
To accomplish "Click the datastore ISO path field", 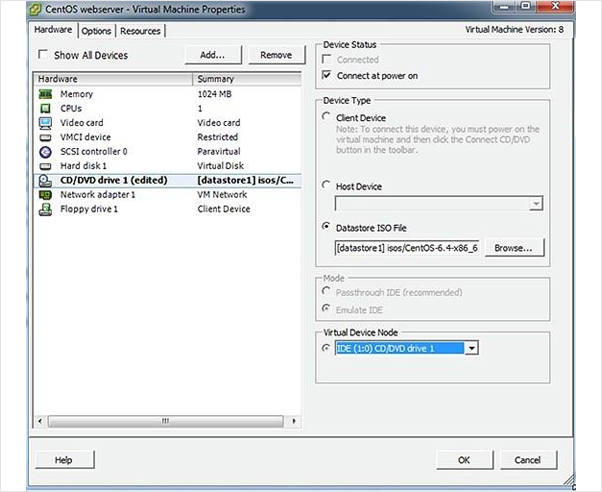I will click(407, 248).
